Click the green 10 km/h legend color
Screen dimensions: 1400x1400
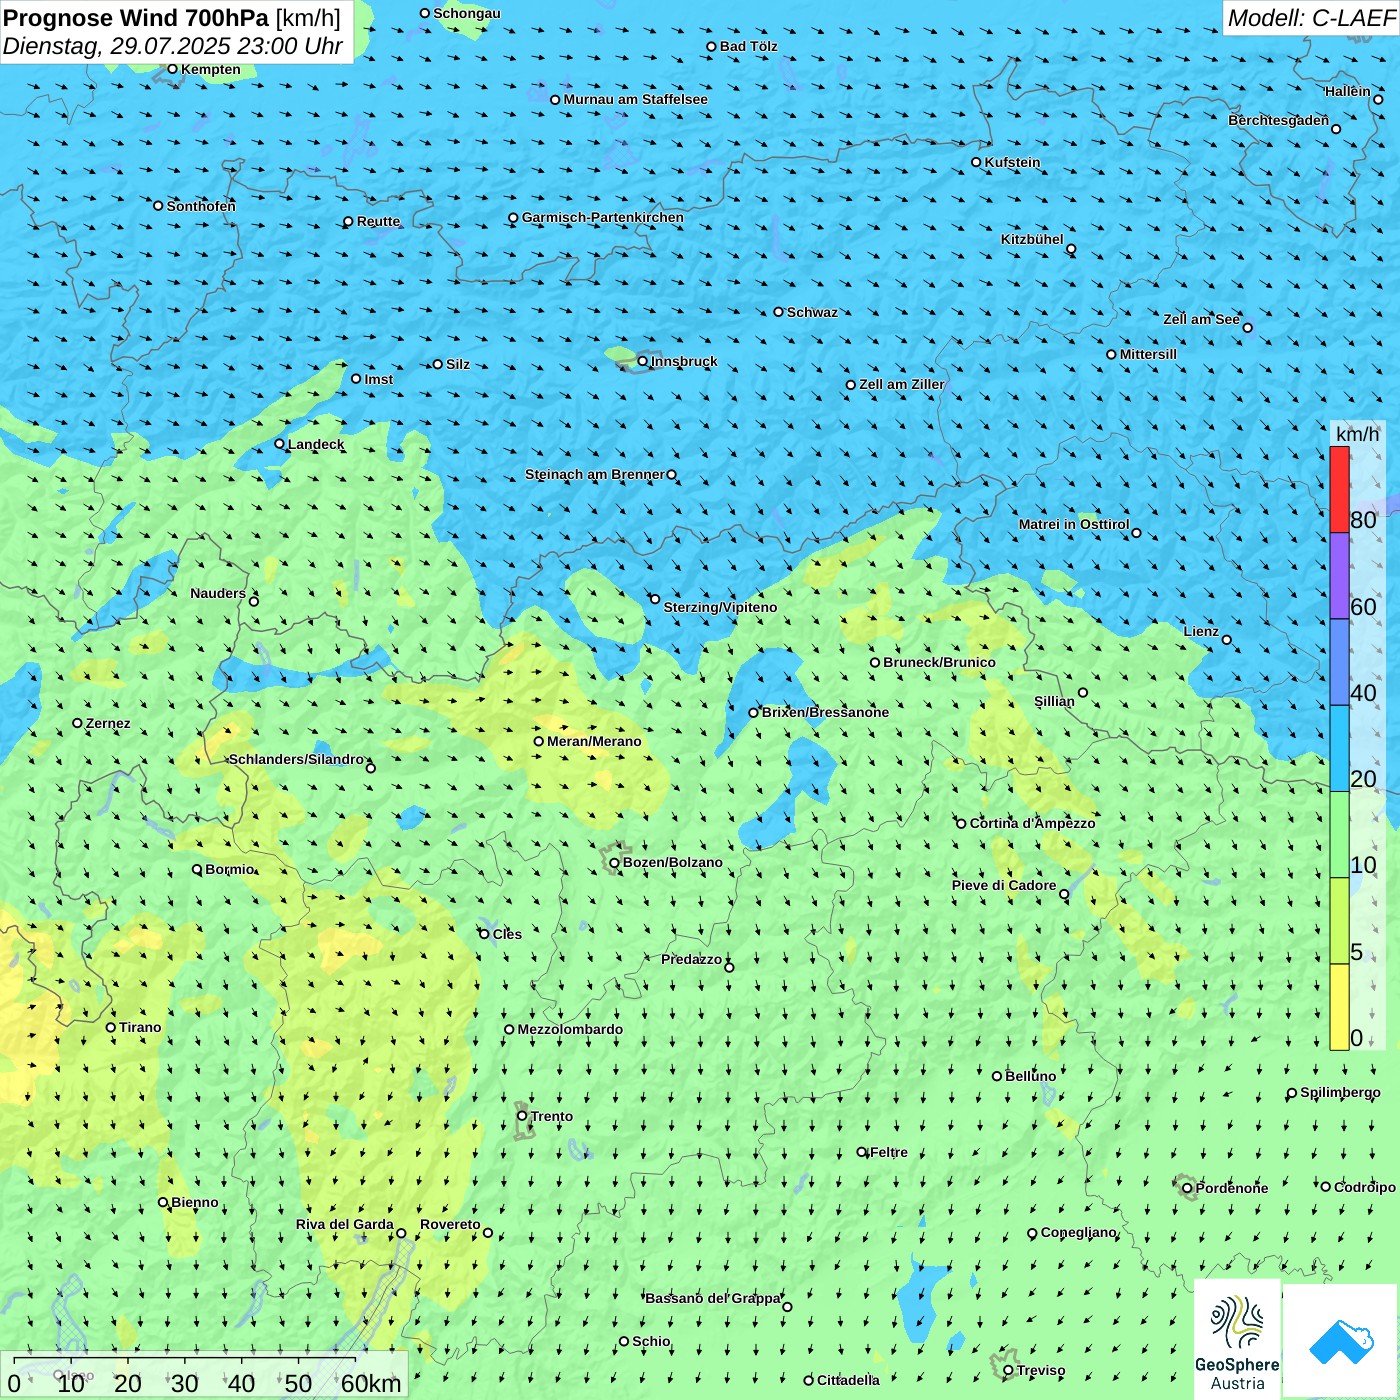(1339, 835)
